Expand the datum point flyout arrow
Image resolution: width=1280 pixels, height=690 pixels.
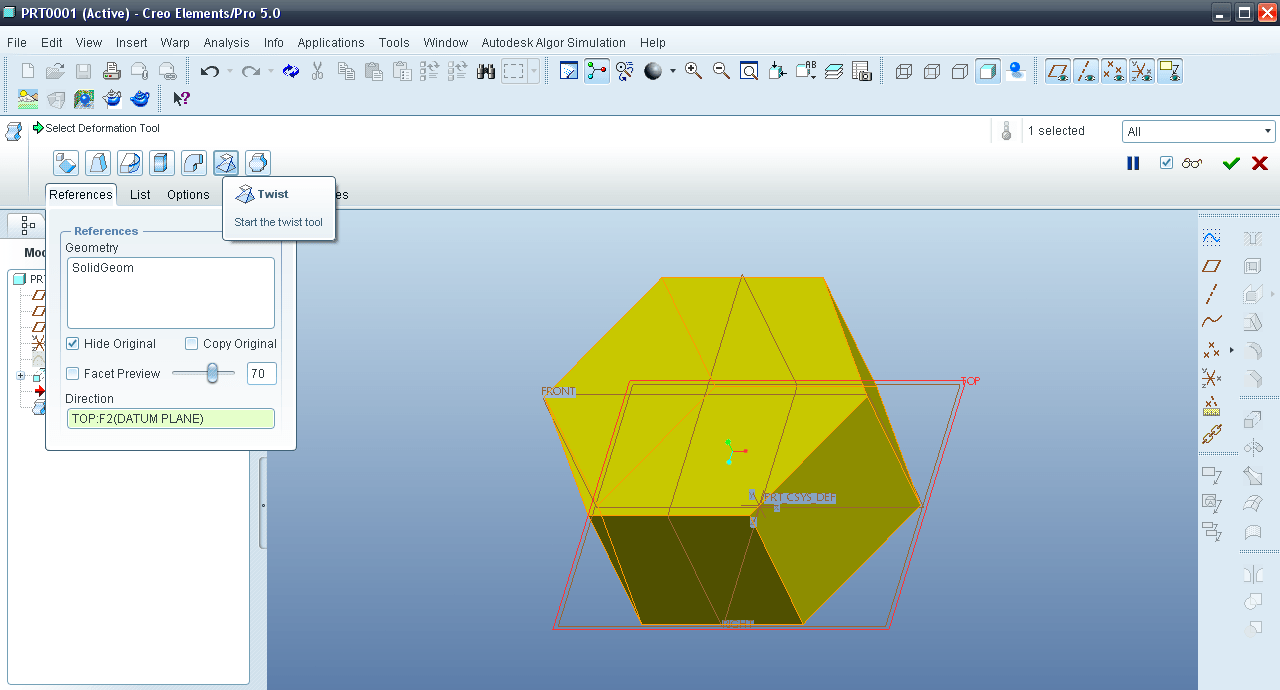(x=1232, y=350)
